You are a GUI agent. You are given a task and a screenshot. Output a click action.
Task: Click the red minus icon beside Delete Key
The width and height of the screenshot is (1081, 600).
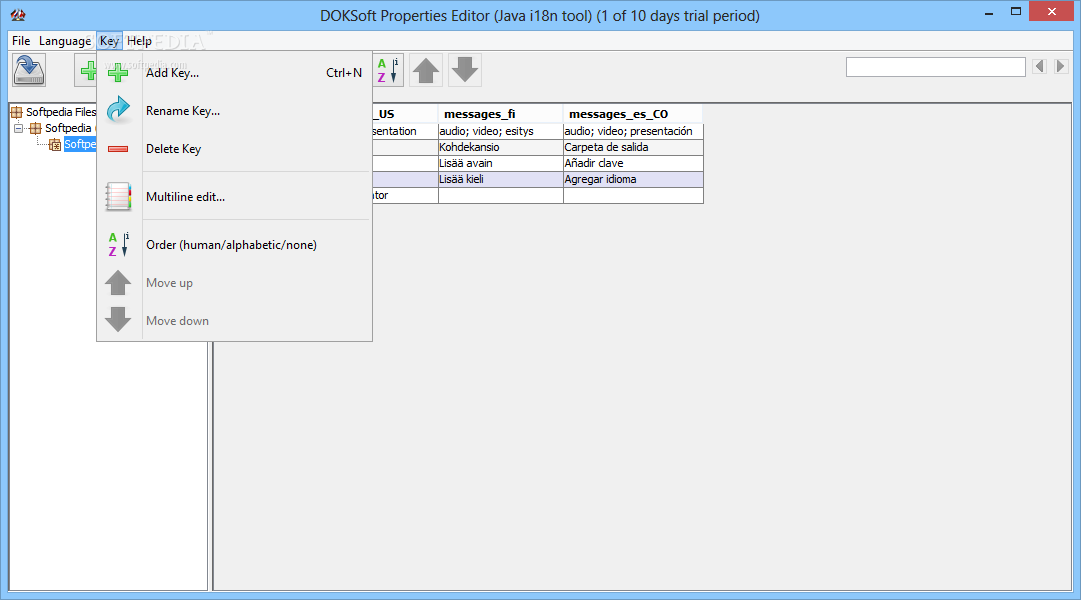point(118,149)
